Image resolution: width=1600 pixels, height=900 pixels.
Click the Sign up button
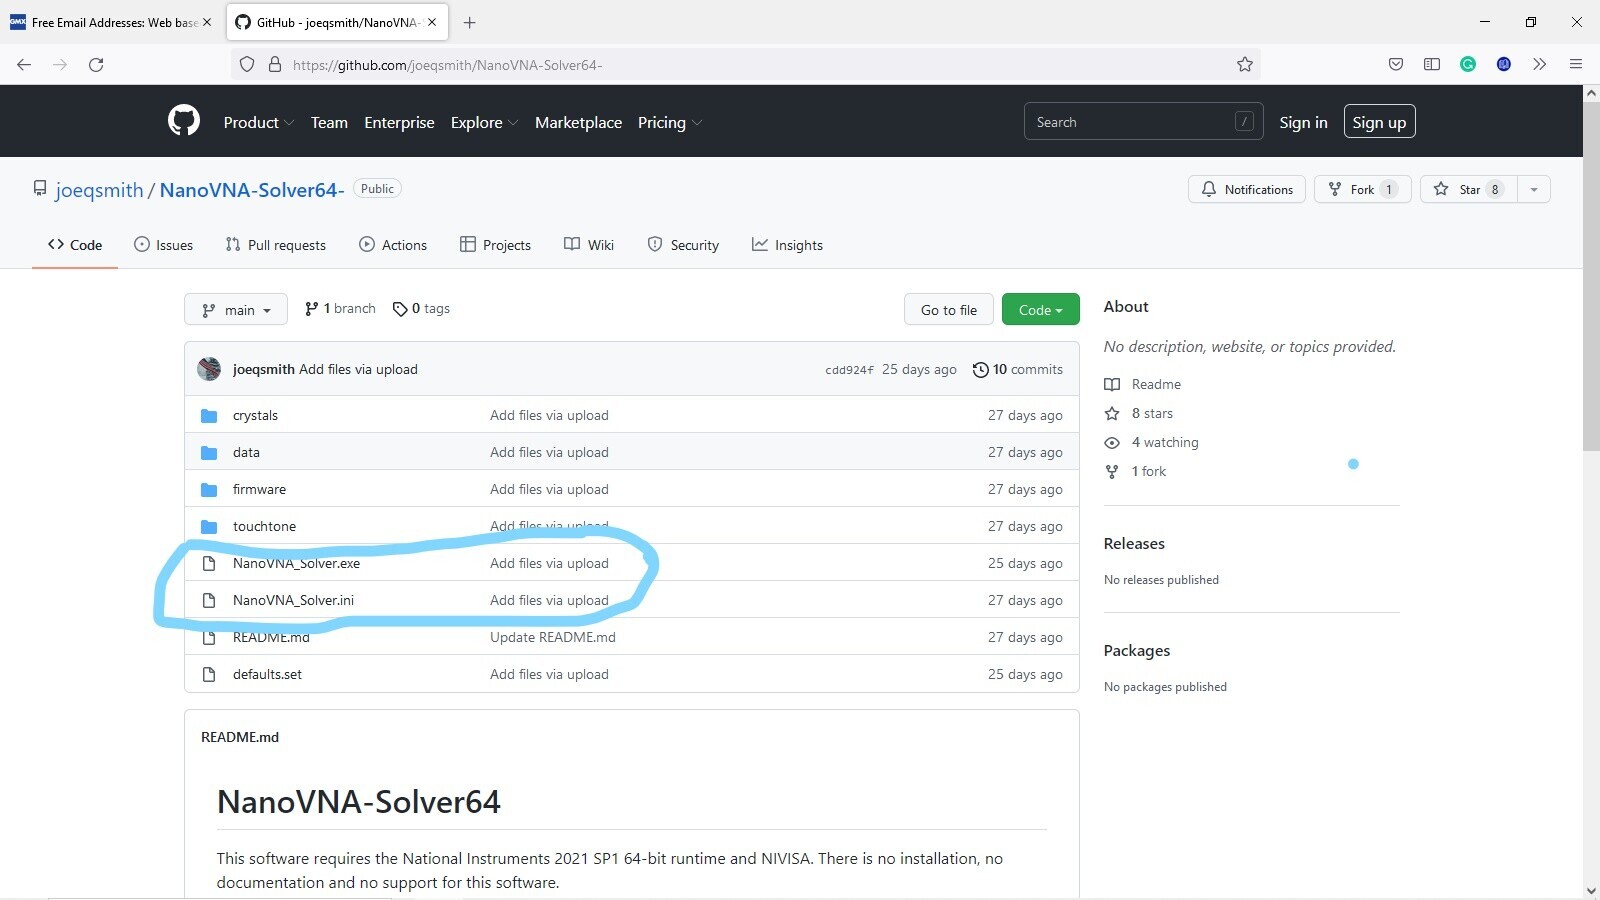click(x=1379, y=122)
